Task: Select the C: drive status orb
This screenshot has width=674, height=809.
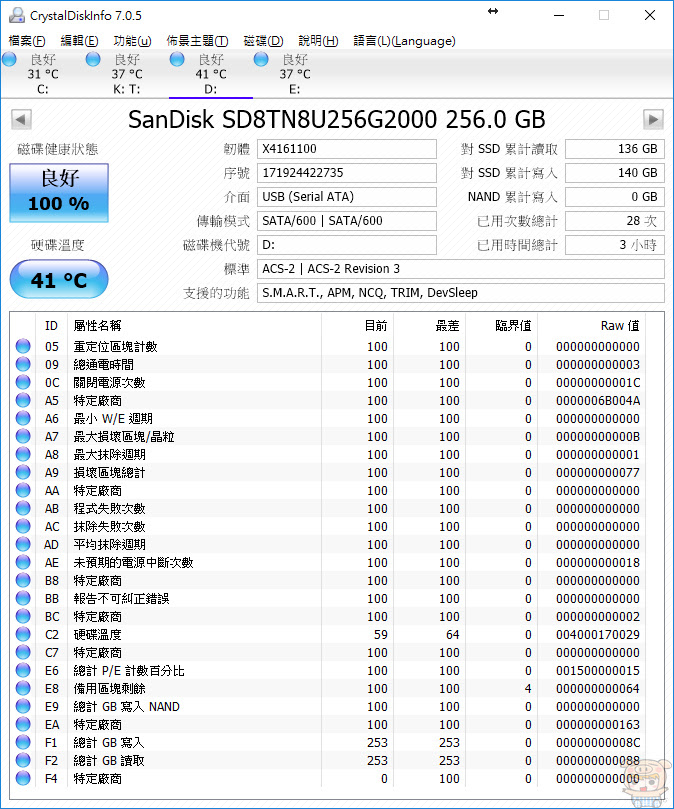Action: pos(9,59)
